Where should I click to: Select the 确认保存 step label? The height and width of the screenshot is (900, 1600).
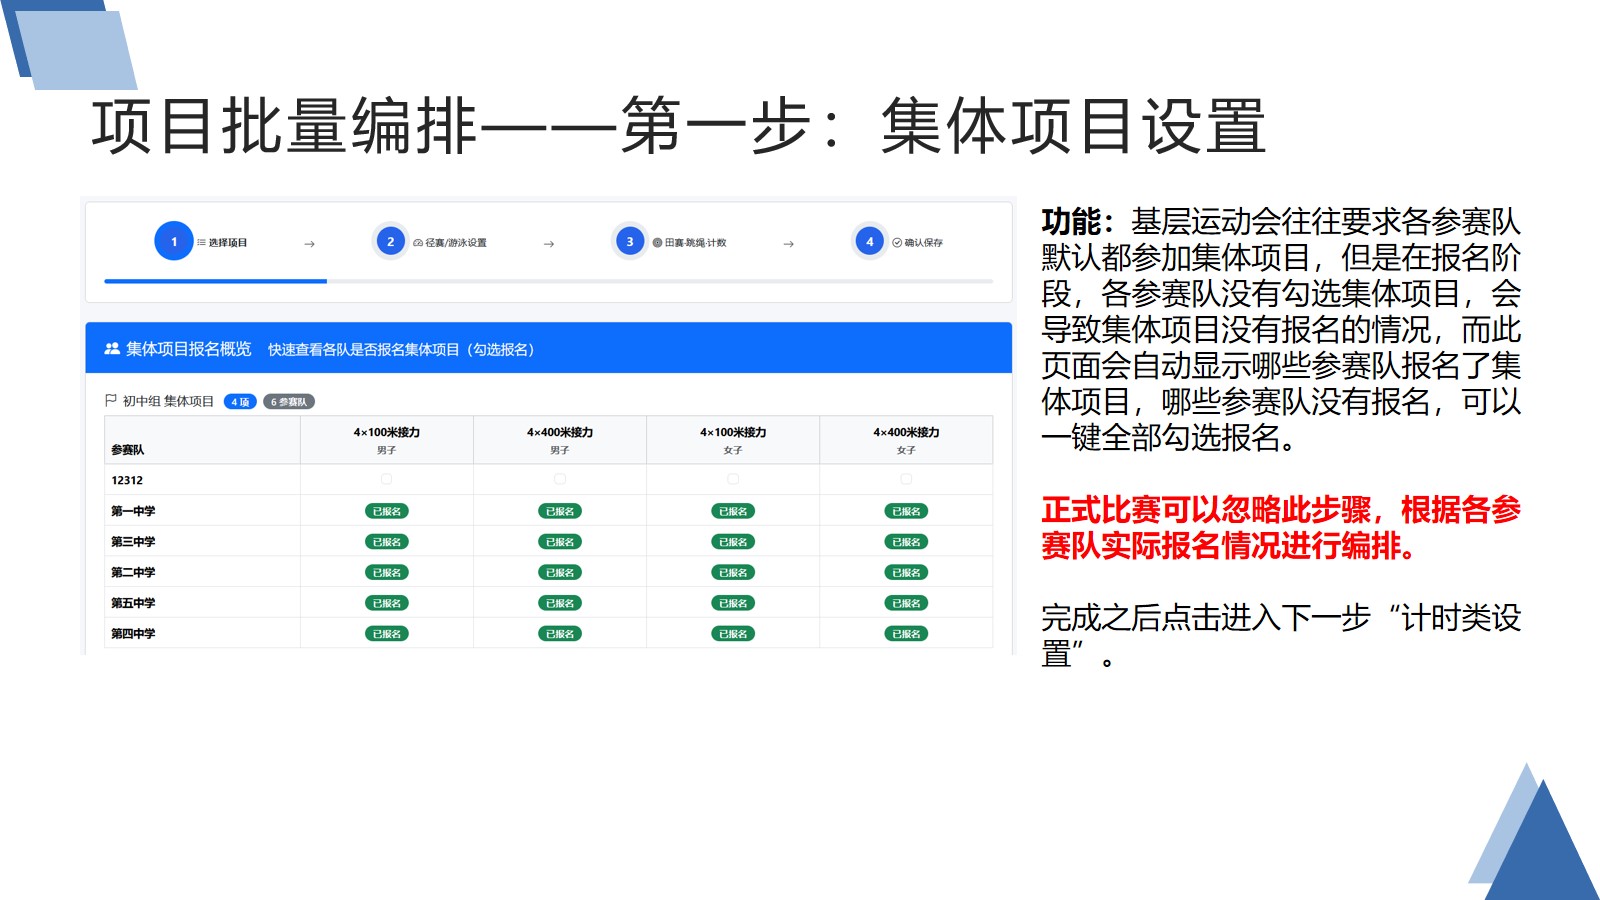pos(924,242)
